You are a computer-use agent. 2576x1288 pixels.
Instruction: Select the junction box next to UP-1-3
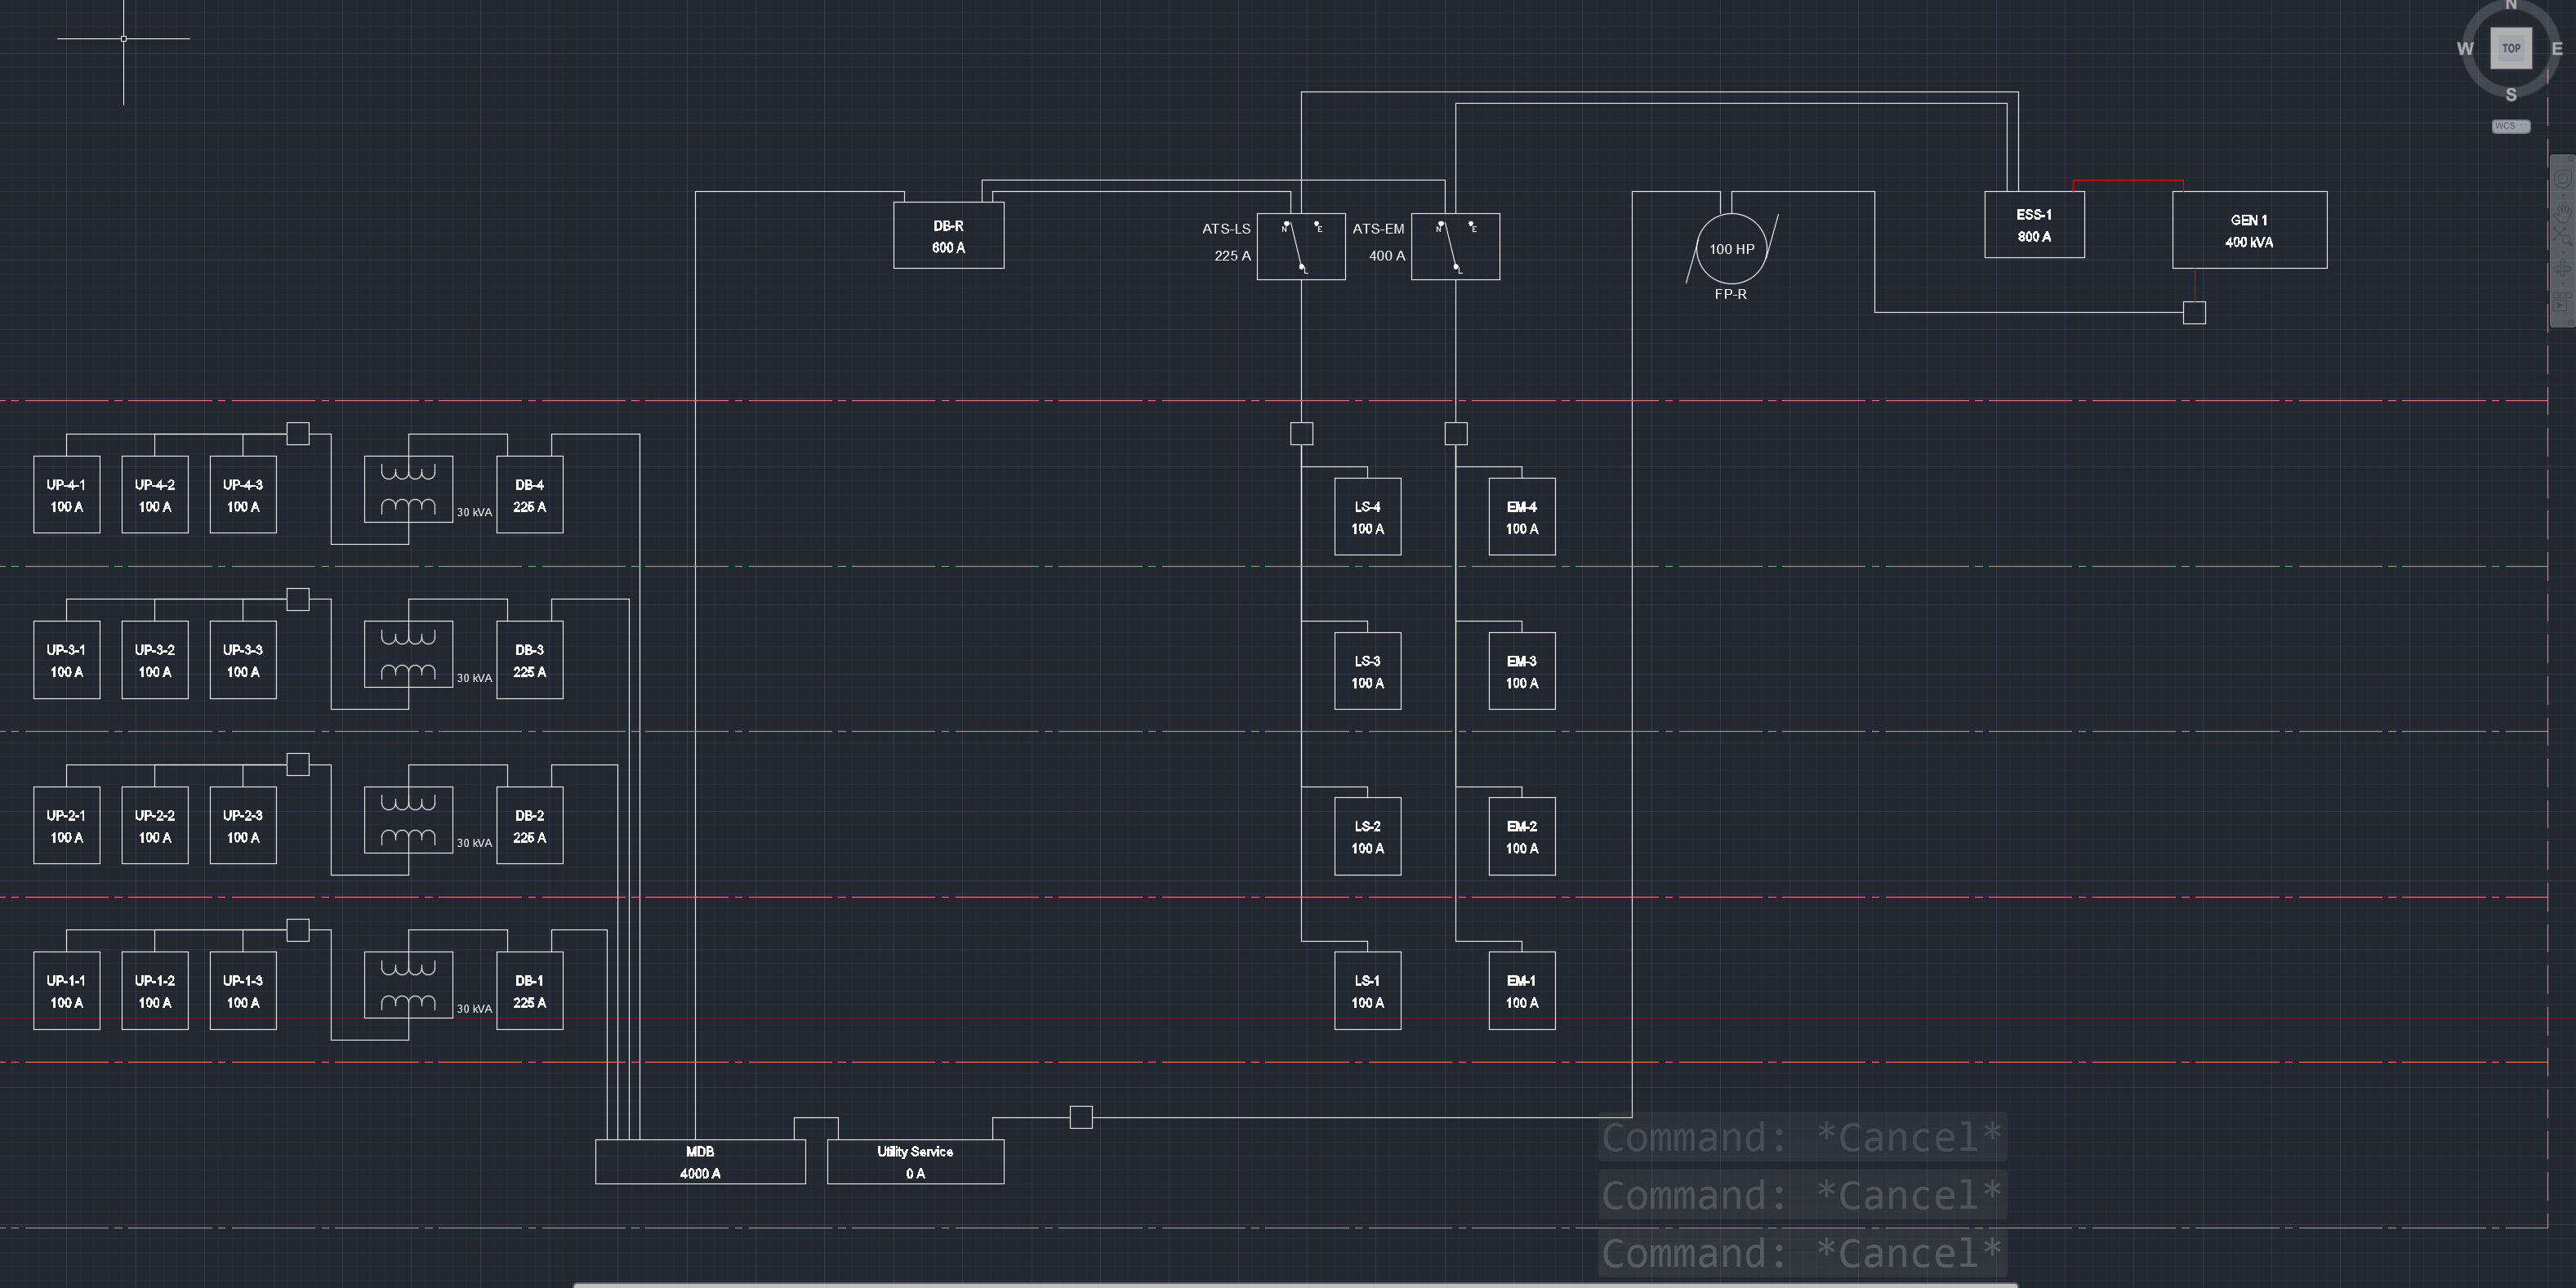tap(298, 930)
